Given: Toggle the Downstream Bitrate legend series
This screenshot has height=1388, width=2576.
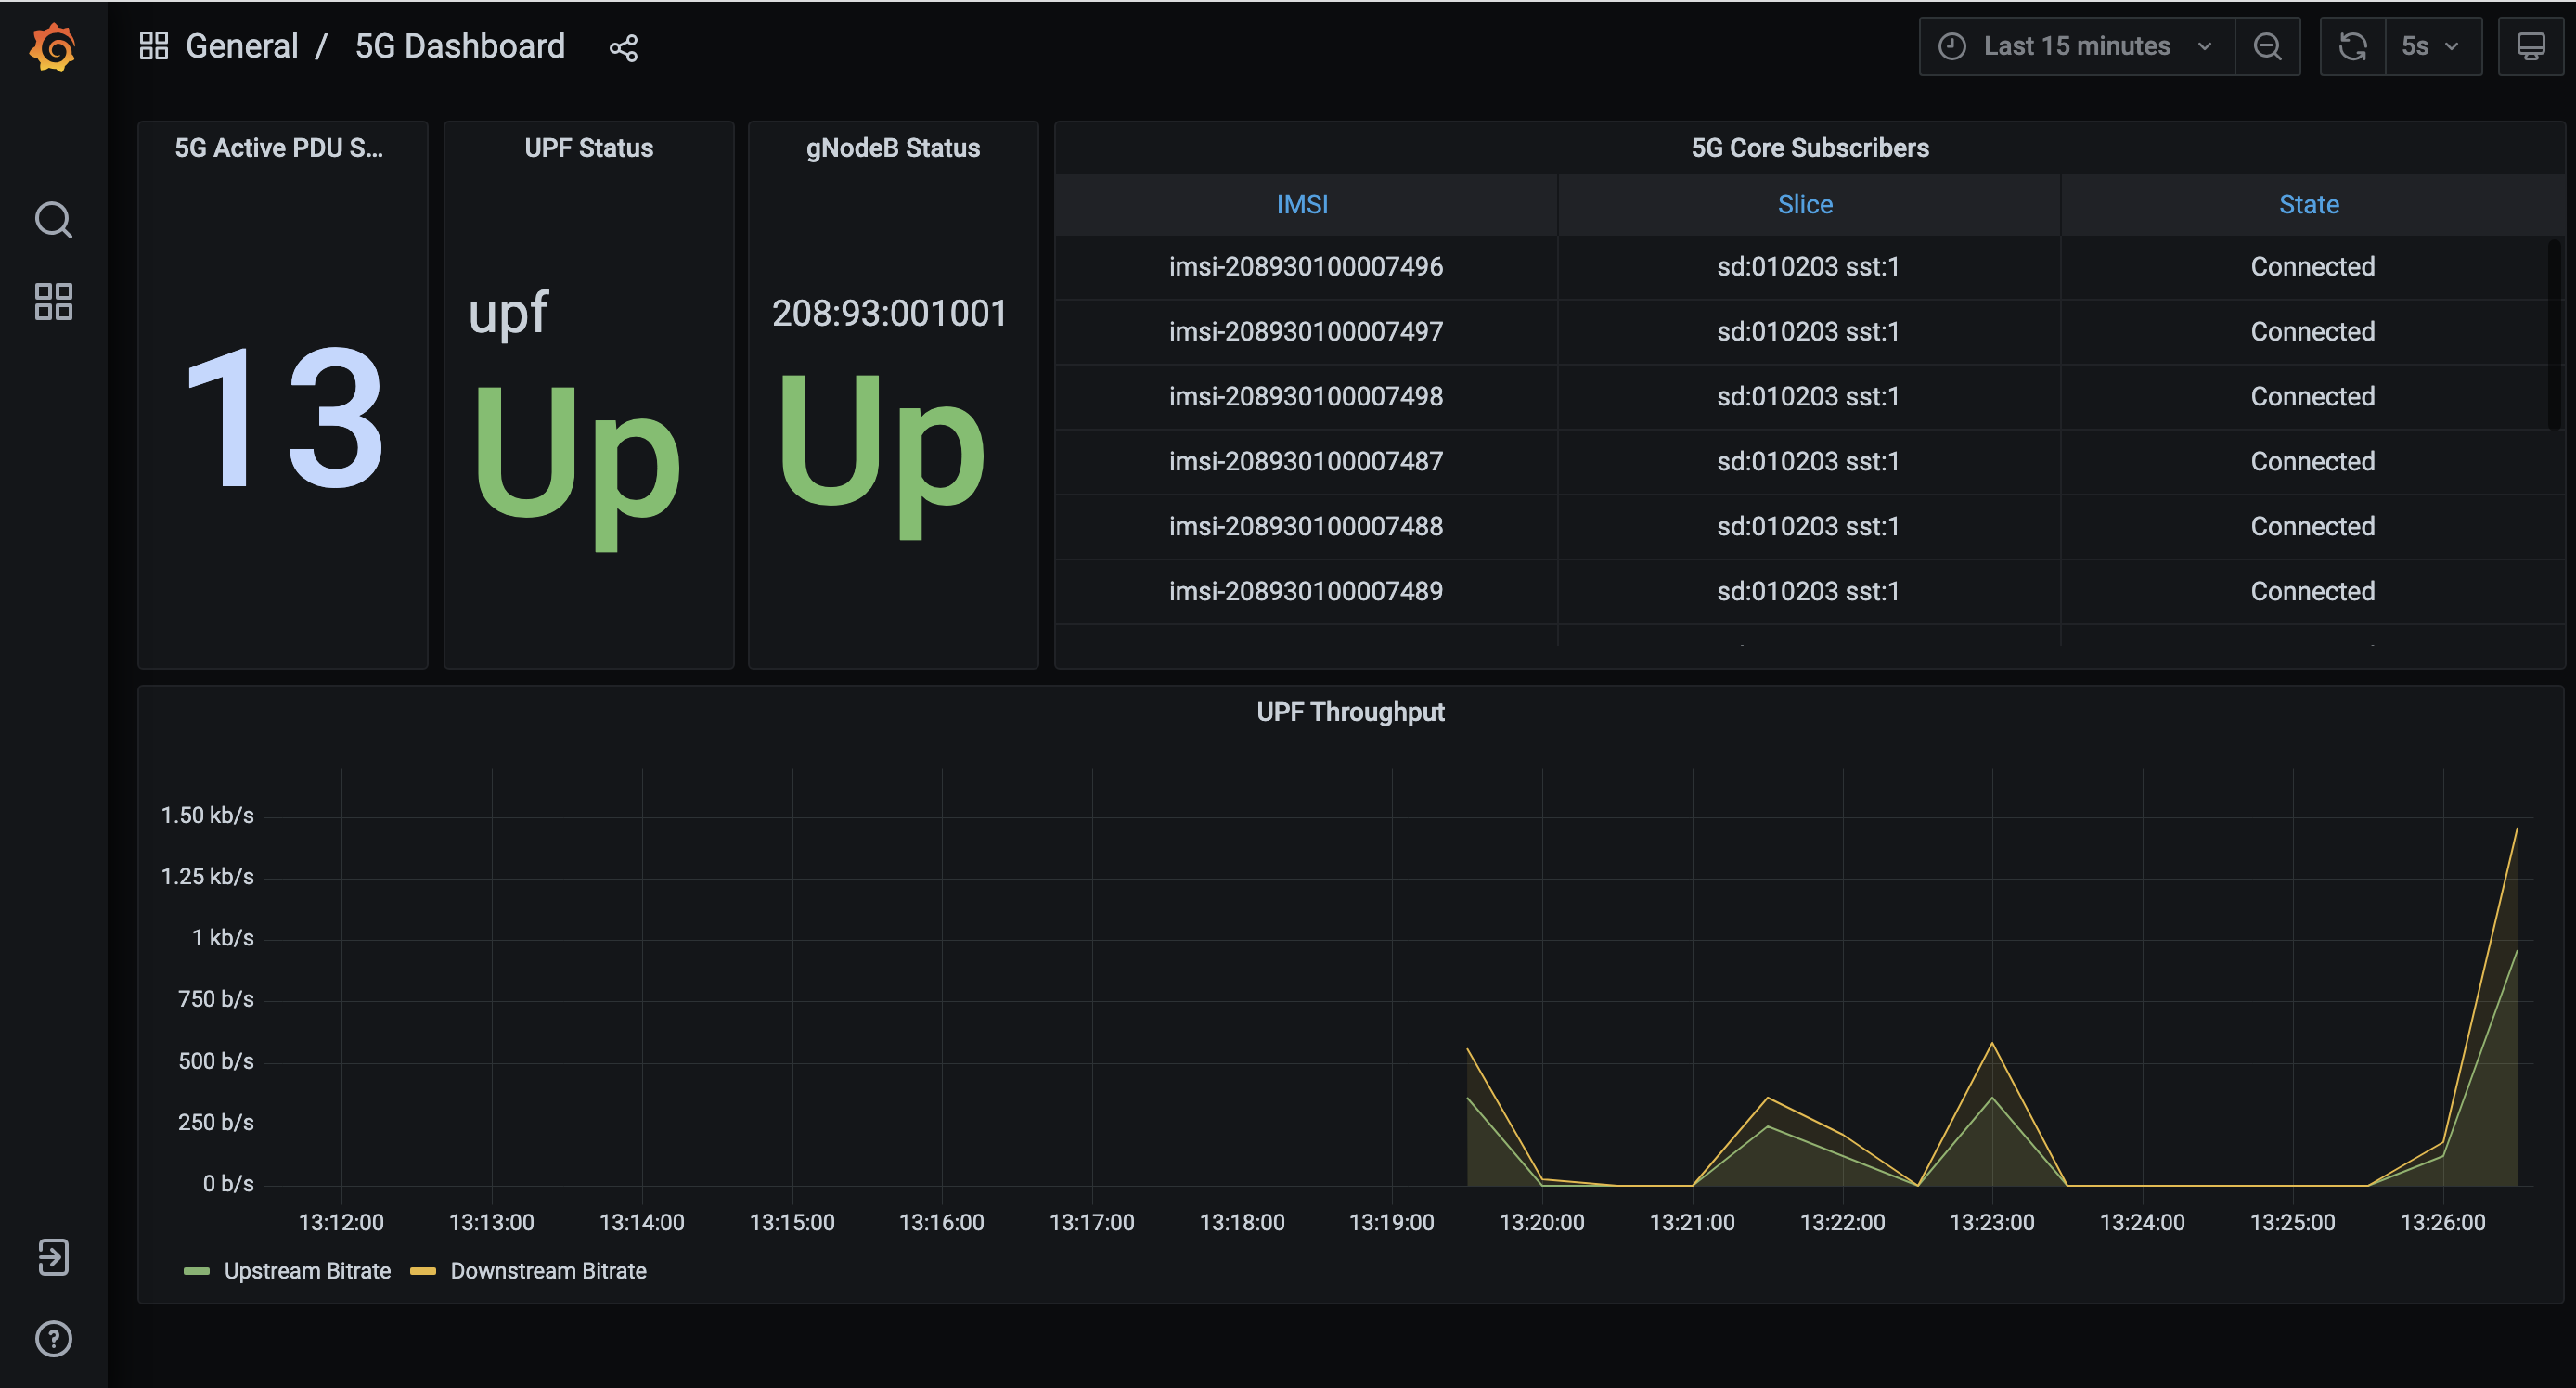Looking at the screenshot, I should (x=548, y=1270).
